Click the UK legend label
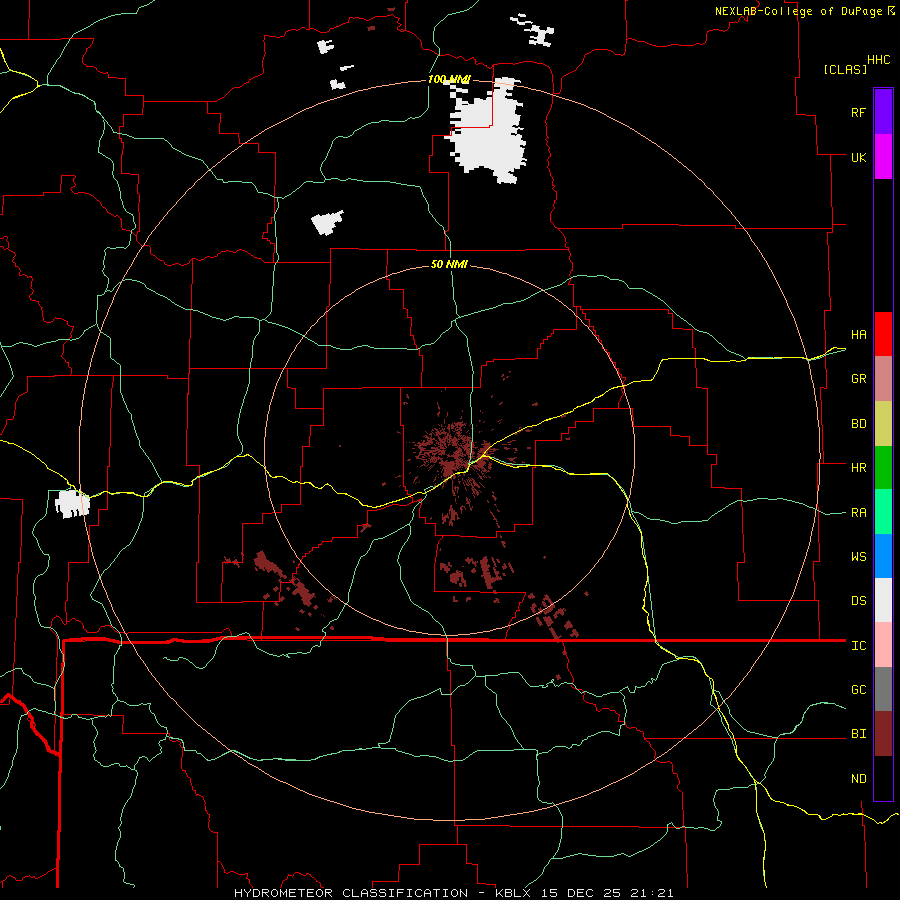900x900 pixels. coord(858,157)
